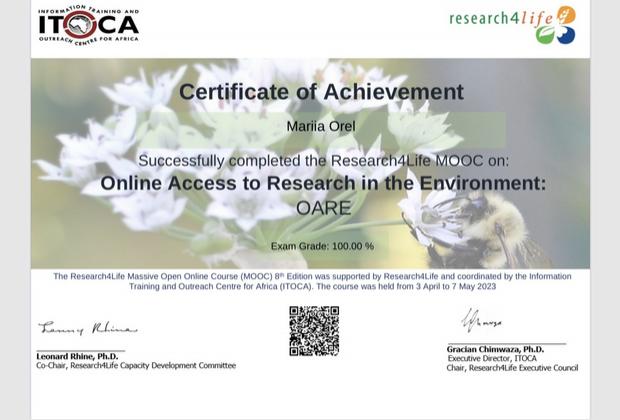
Task: Click the printed name Leonard Rhine, Ph.D.
Action: (77, 356)
